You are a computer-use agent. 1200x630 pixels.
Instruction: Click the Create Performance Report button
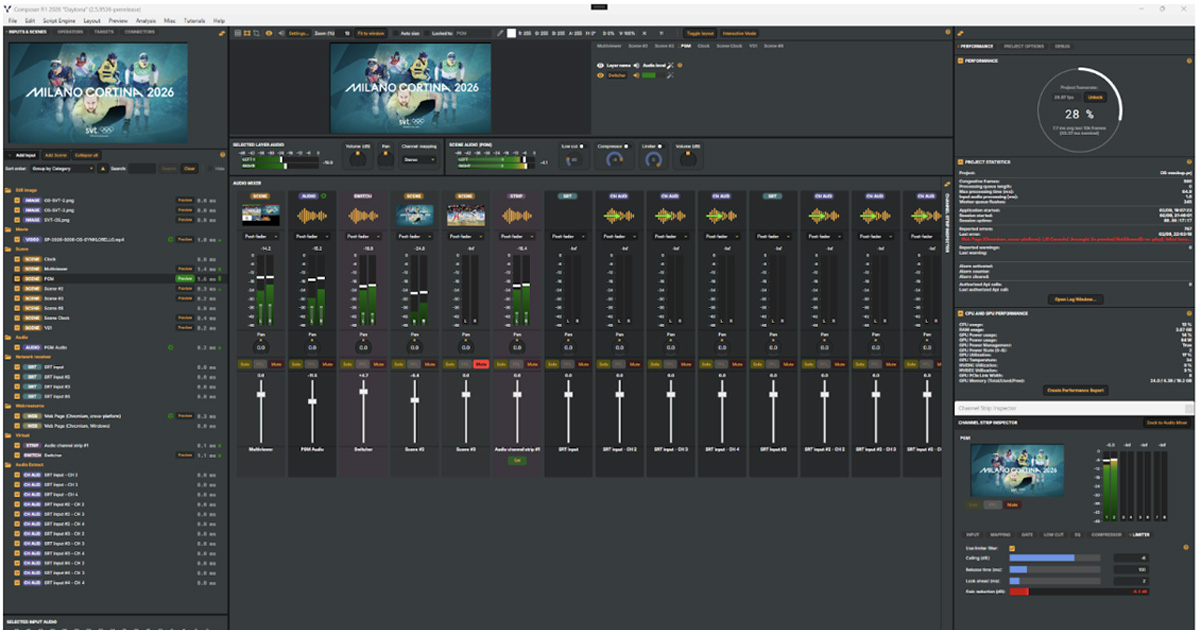tap(1076, 389)
